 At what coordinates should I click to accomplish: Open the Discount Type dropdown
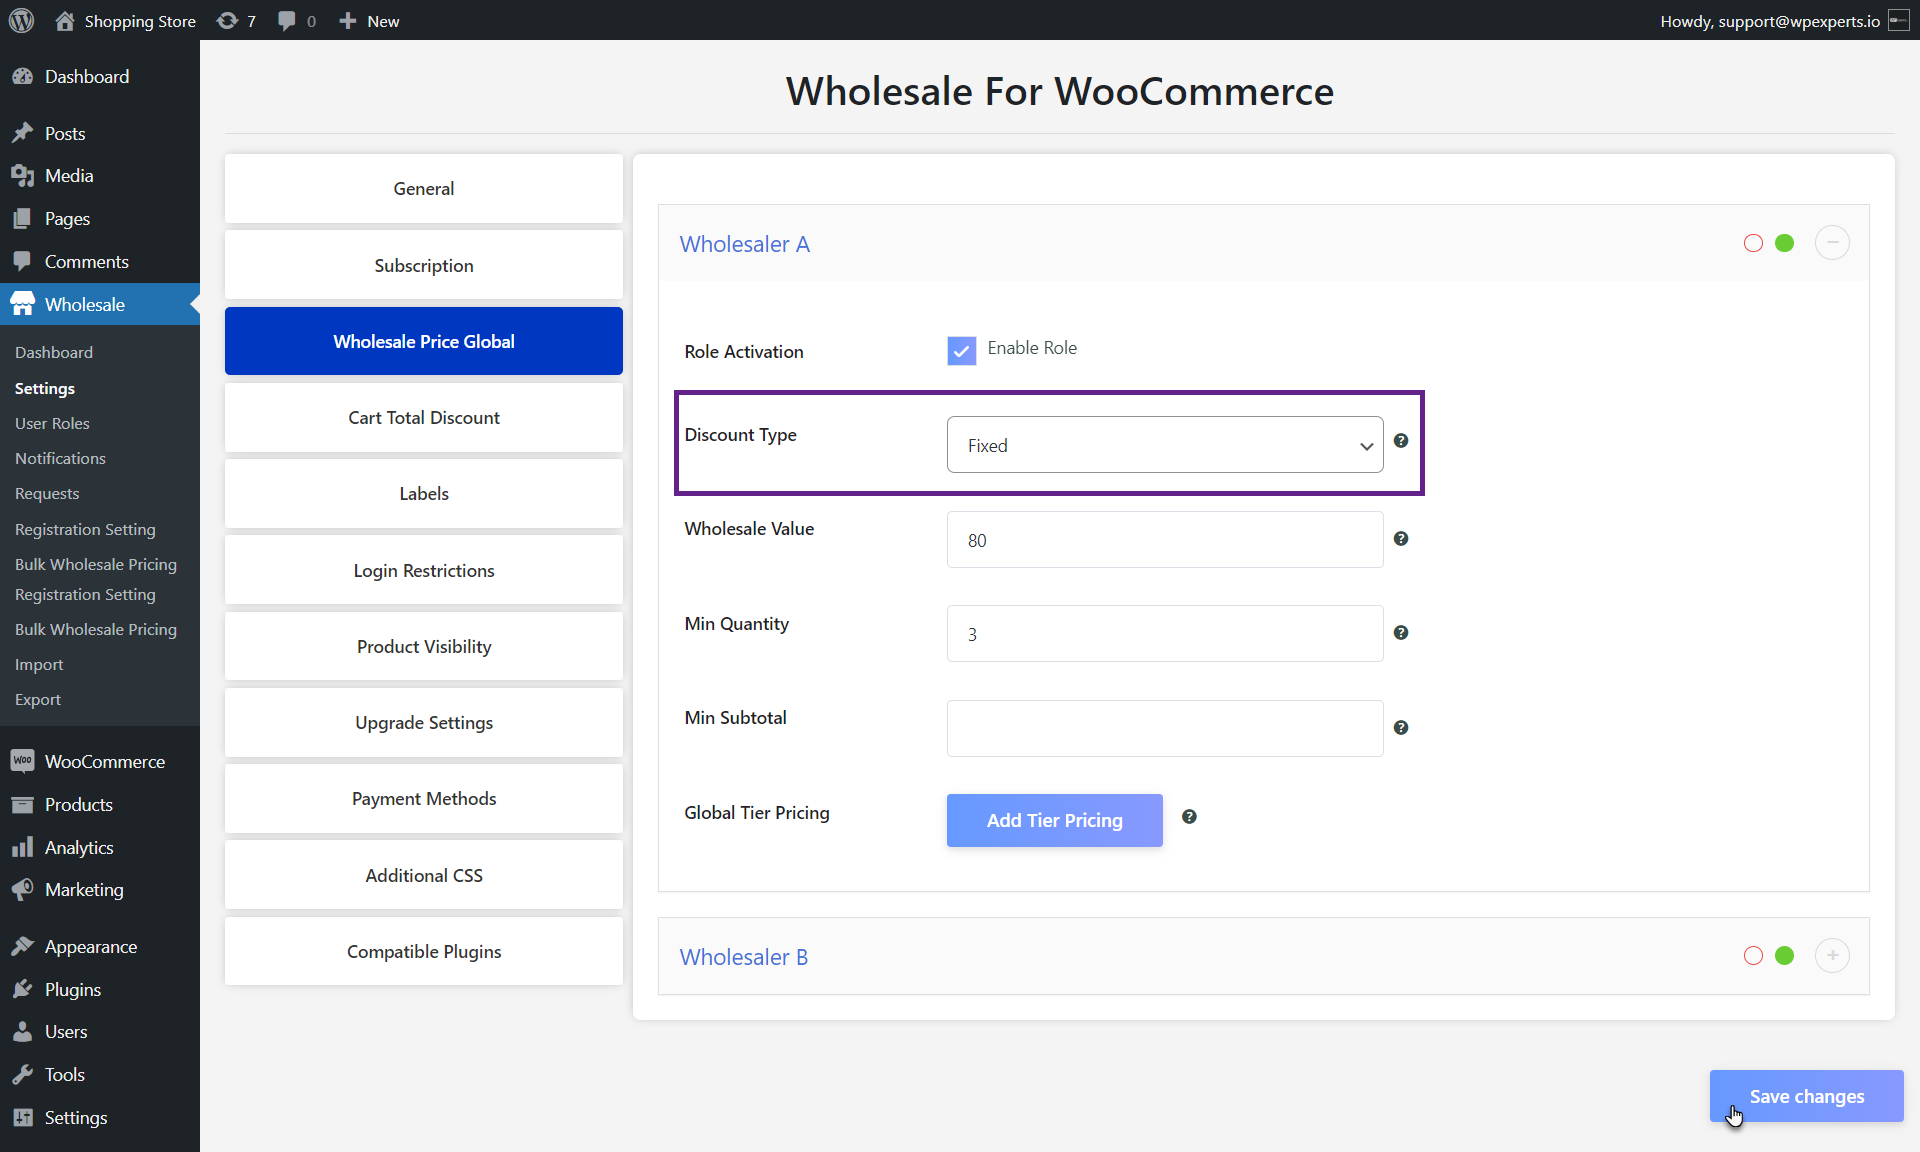(1165, 445)
